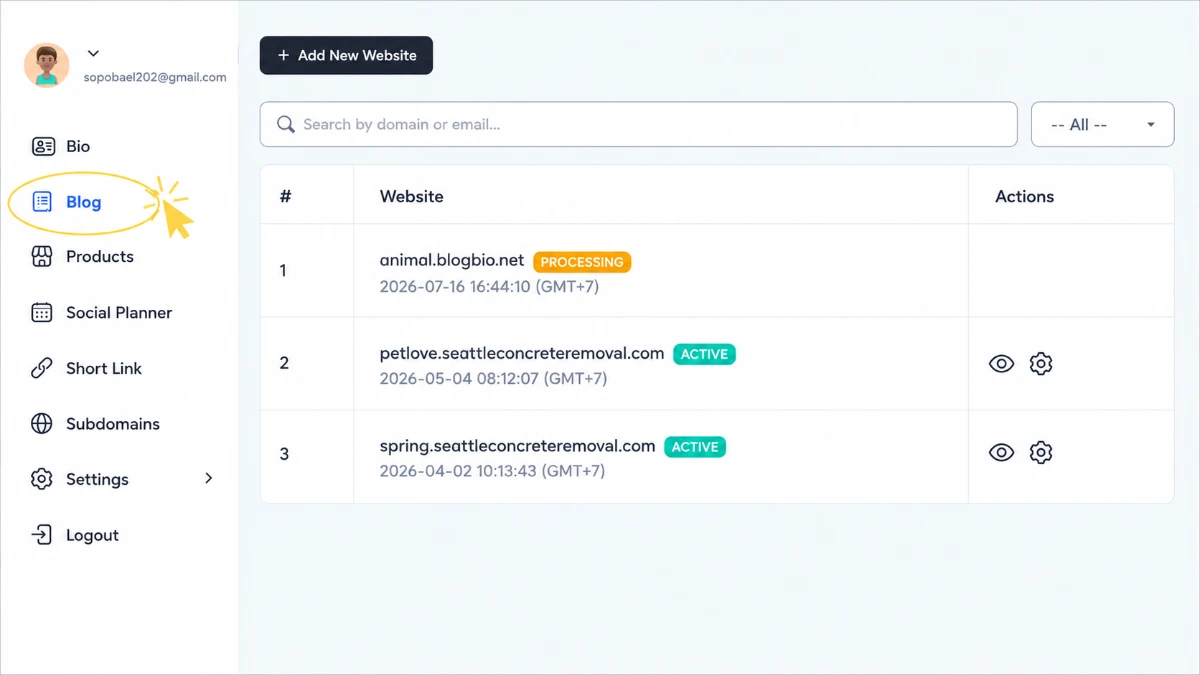Select the Products shop icon
The image size is (1200, 675).
coord(42,257)
